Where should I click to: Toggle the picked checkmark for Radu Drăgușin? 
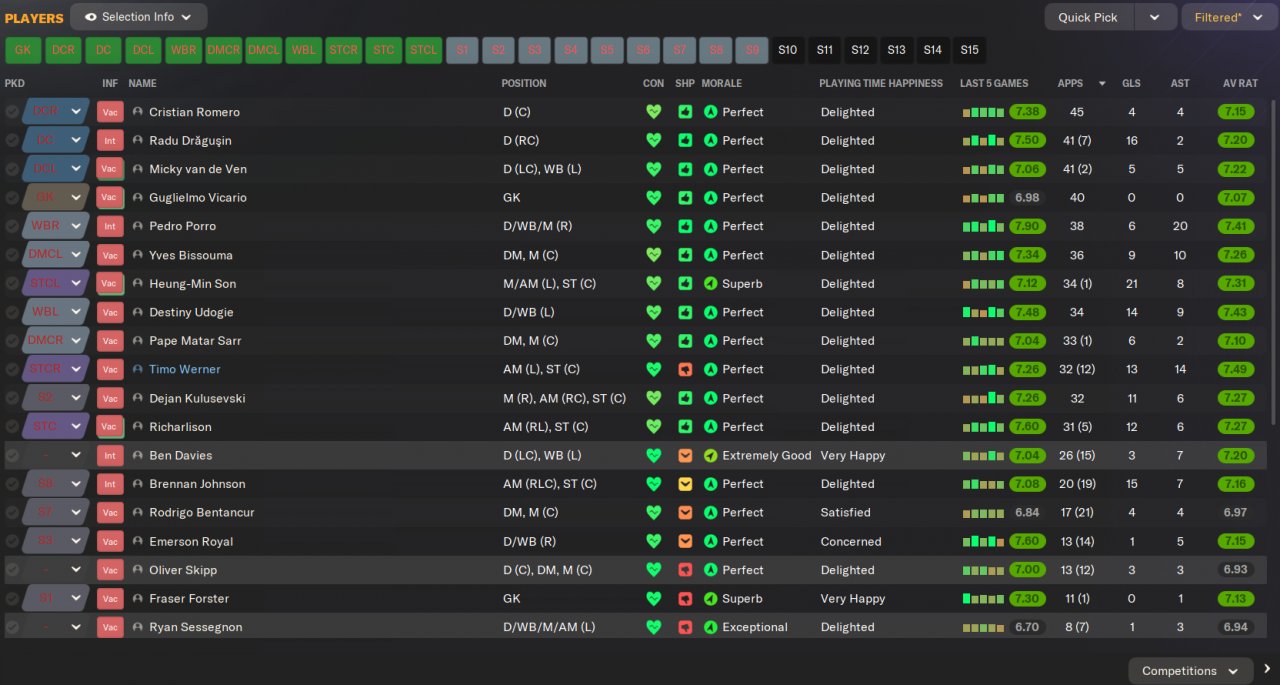pyautogui.click(x=12, y=141)
